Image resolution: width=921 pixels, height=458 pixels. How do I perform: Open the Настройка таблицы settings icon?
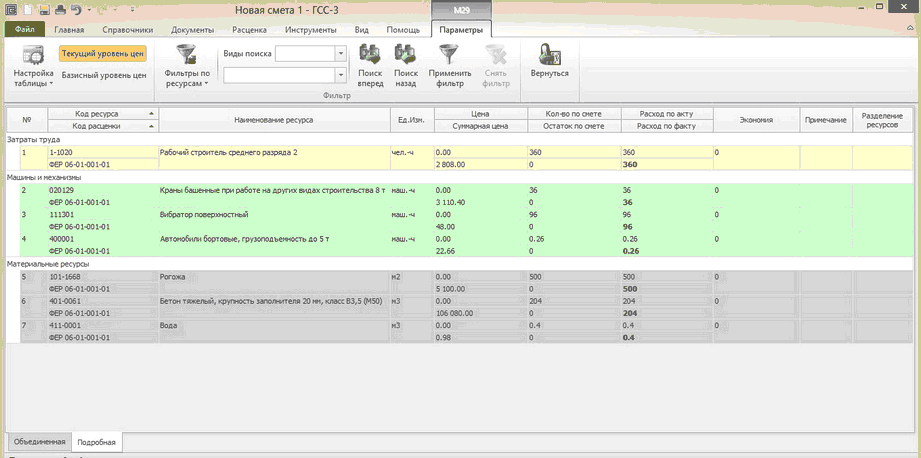(x=32, y=54)
